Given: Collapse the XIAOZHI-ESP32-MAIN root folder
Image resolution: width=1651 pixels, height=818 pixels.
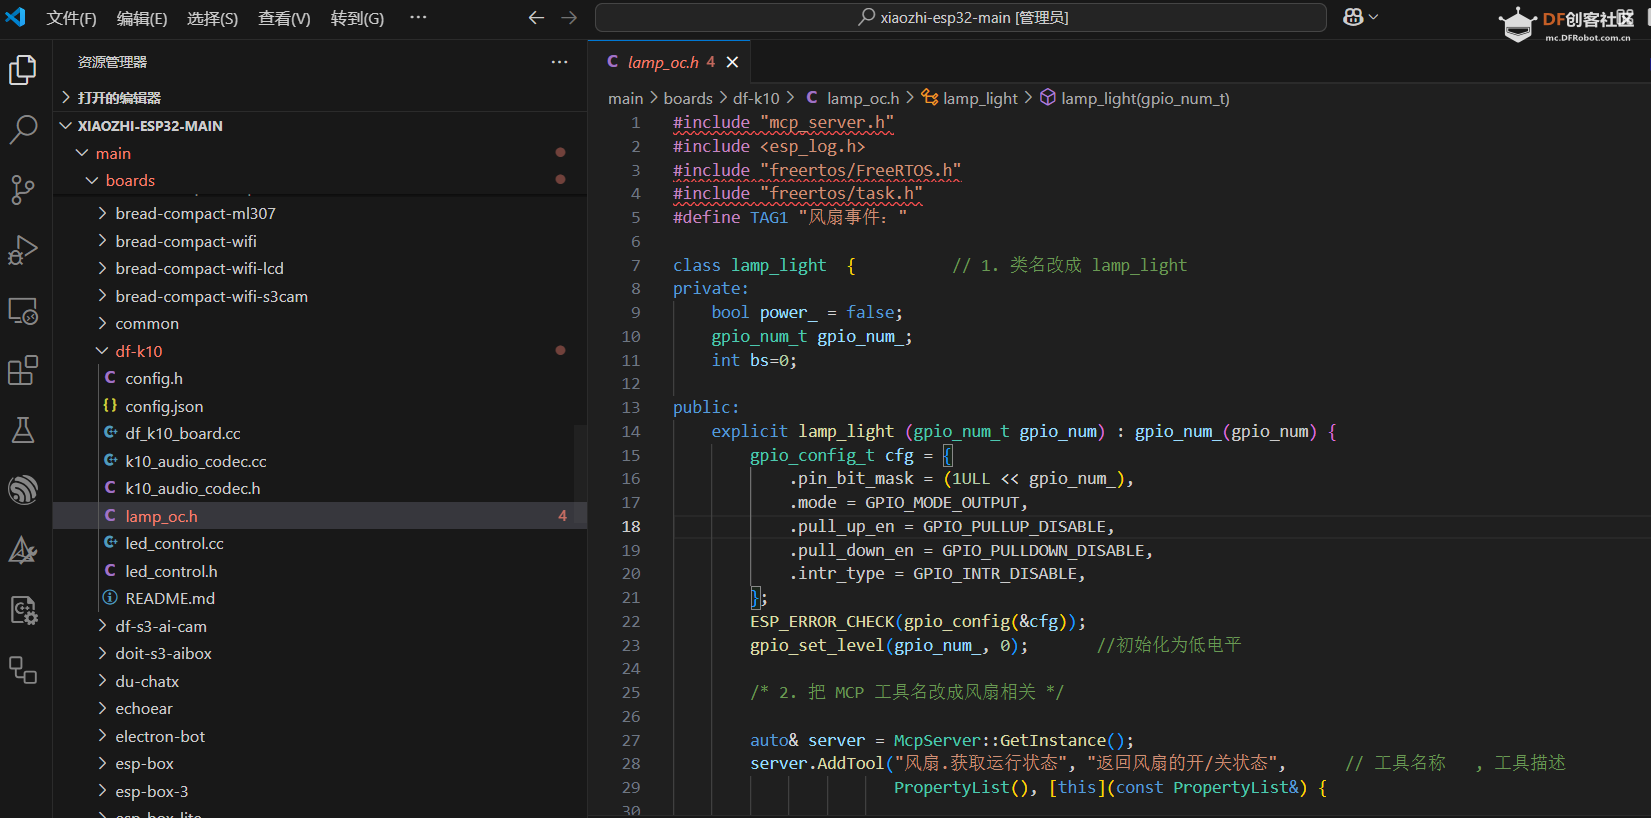Looking at the screenshot, I should coord(320,126).
